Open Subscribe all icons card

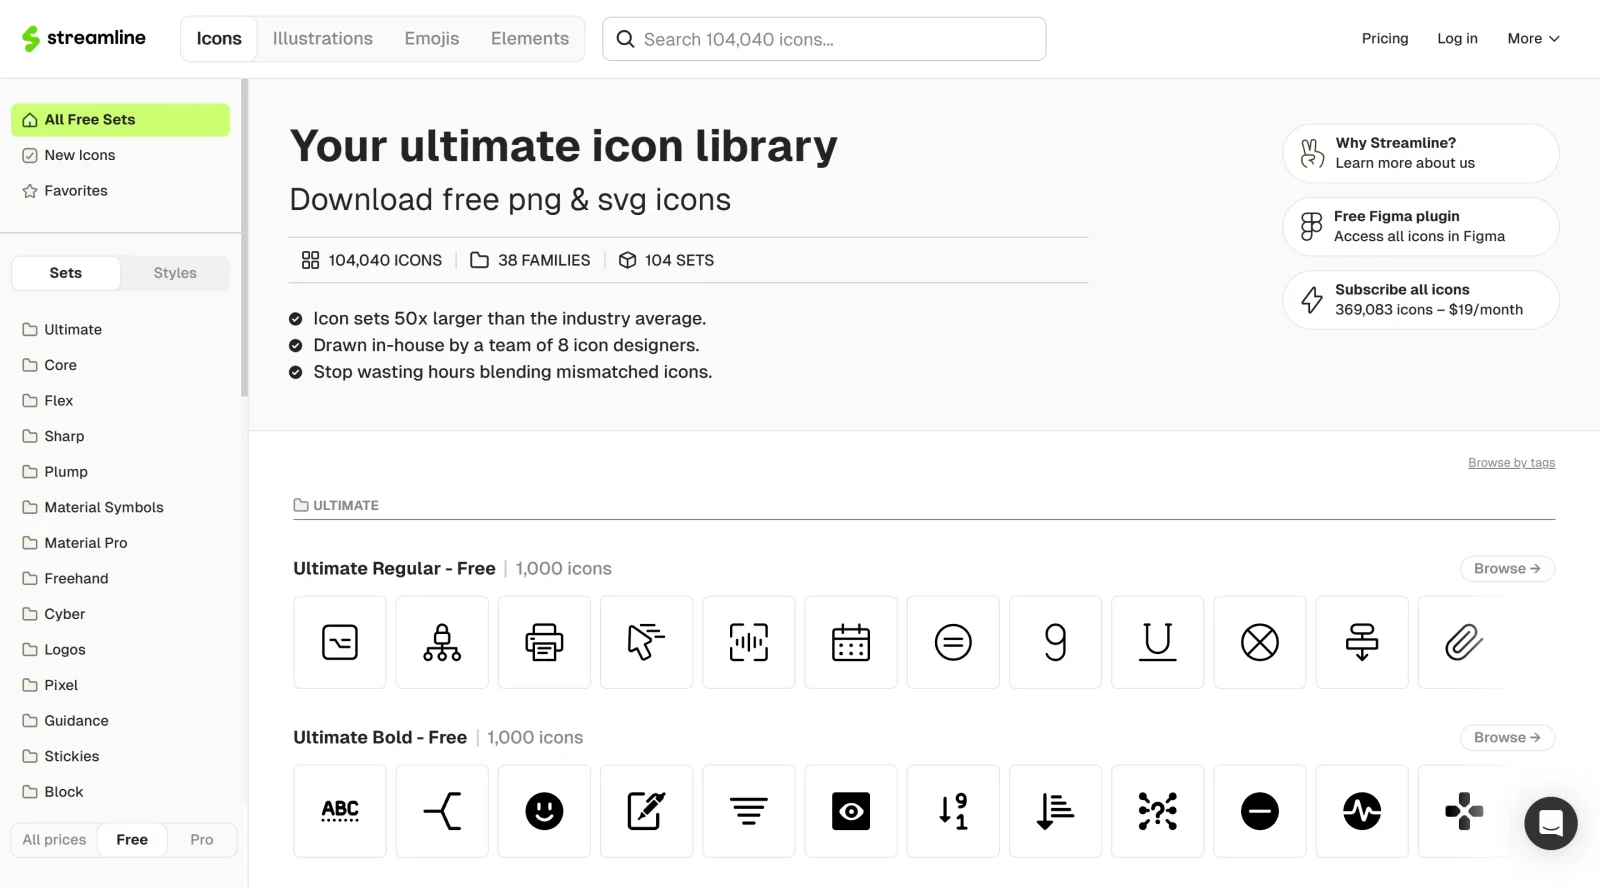1420,300
